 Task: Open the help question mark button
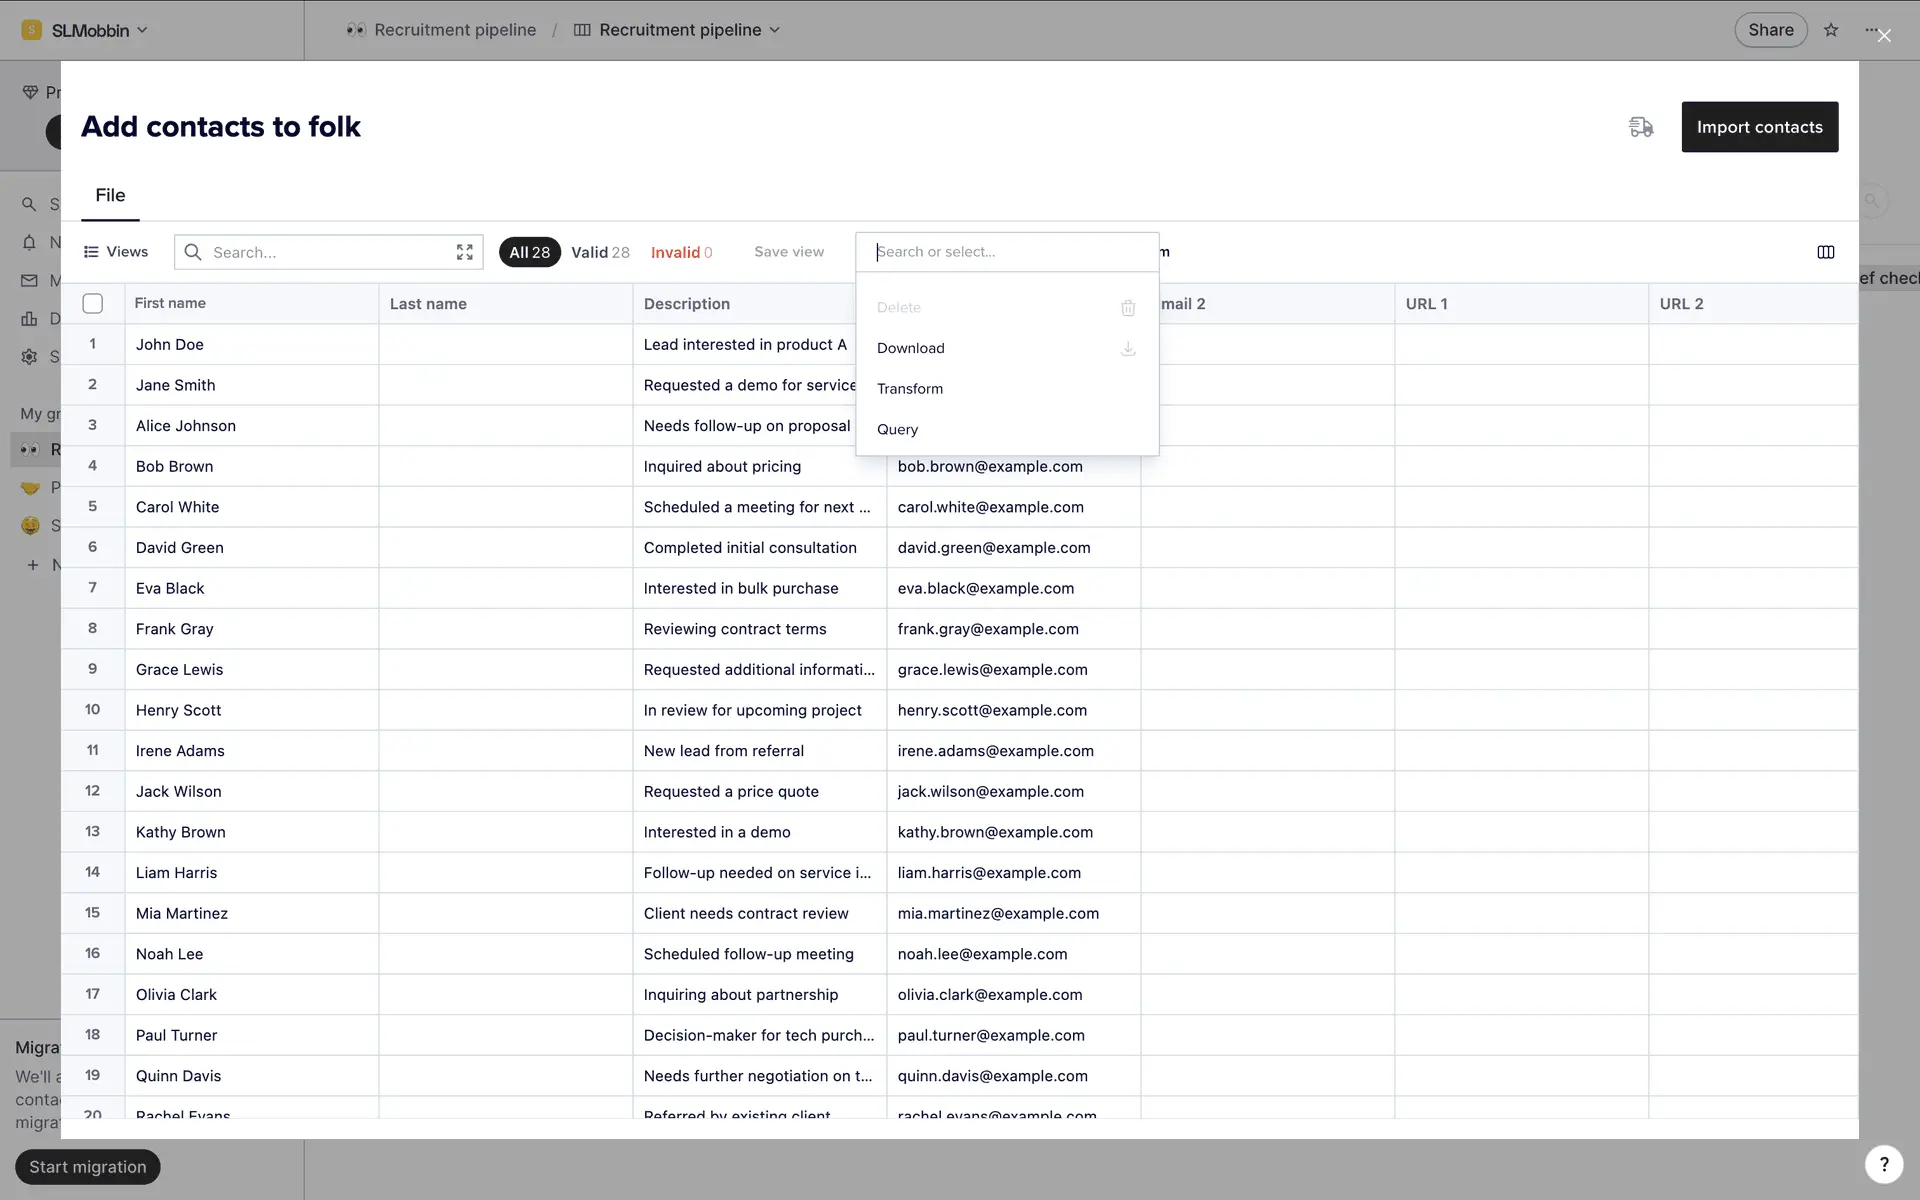click(1883, 1164)
